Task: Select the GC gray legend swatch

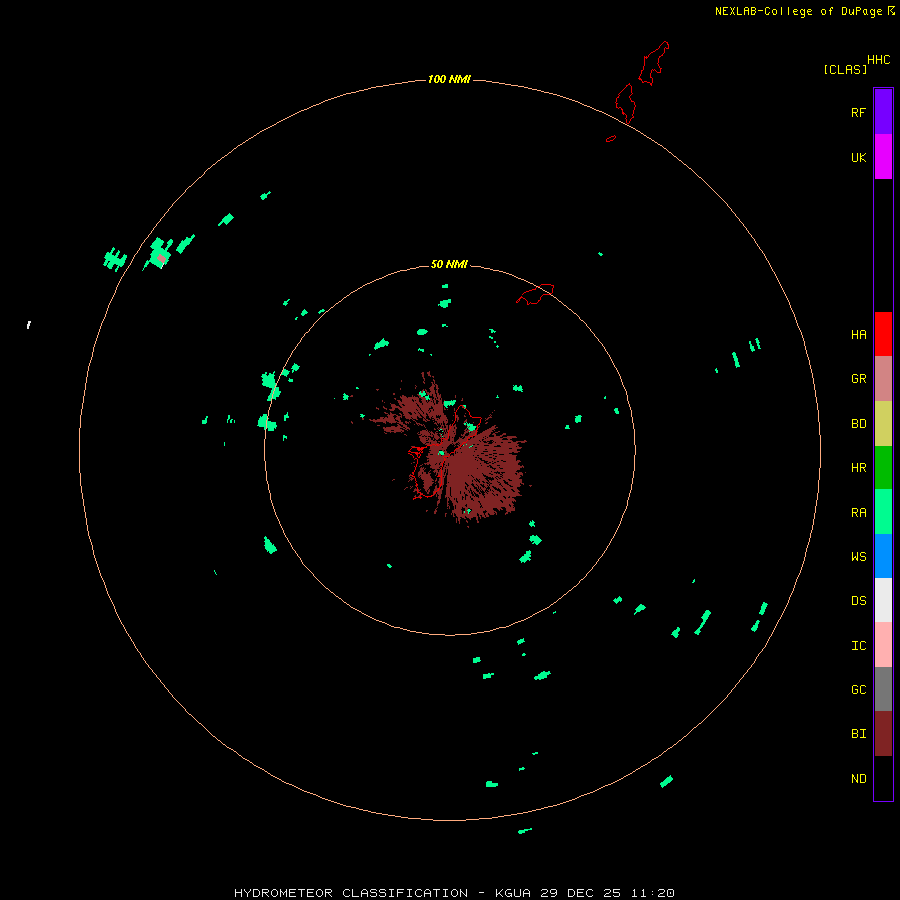Action: 883,689
